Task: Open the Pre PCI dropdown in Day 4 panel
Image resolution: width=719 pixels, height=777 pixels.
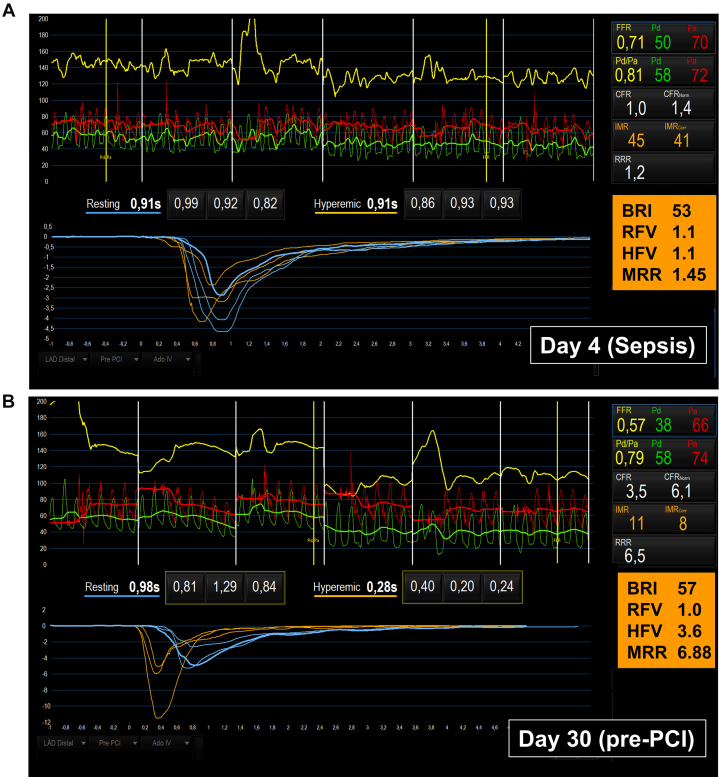Action: [x=117, y=359]
